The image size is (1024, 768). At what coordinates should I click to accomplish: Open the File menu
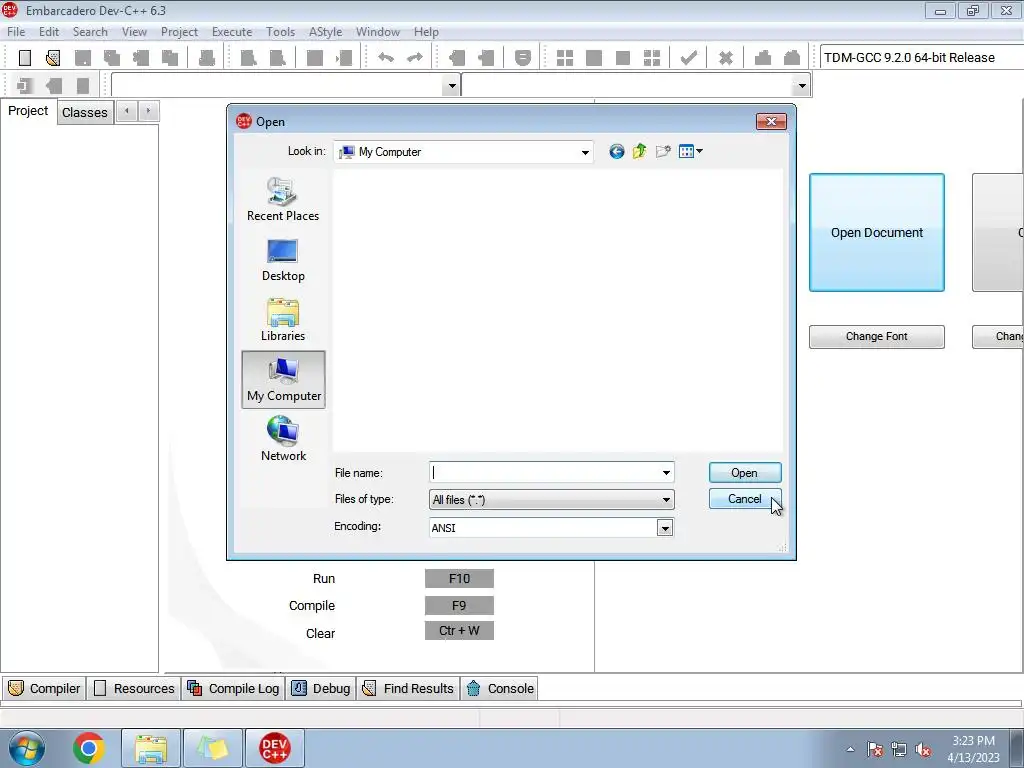pos(16,32)
